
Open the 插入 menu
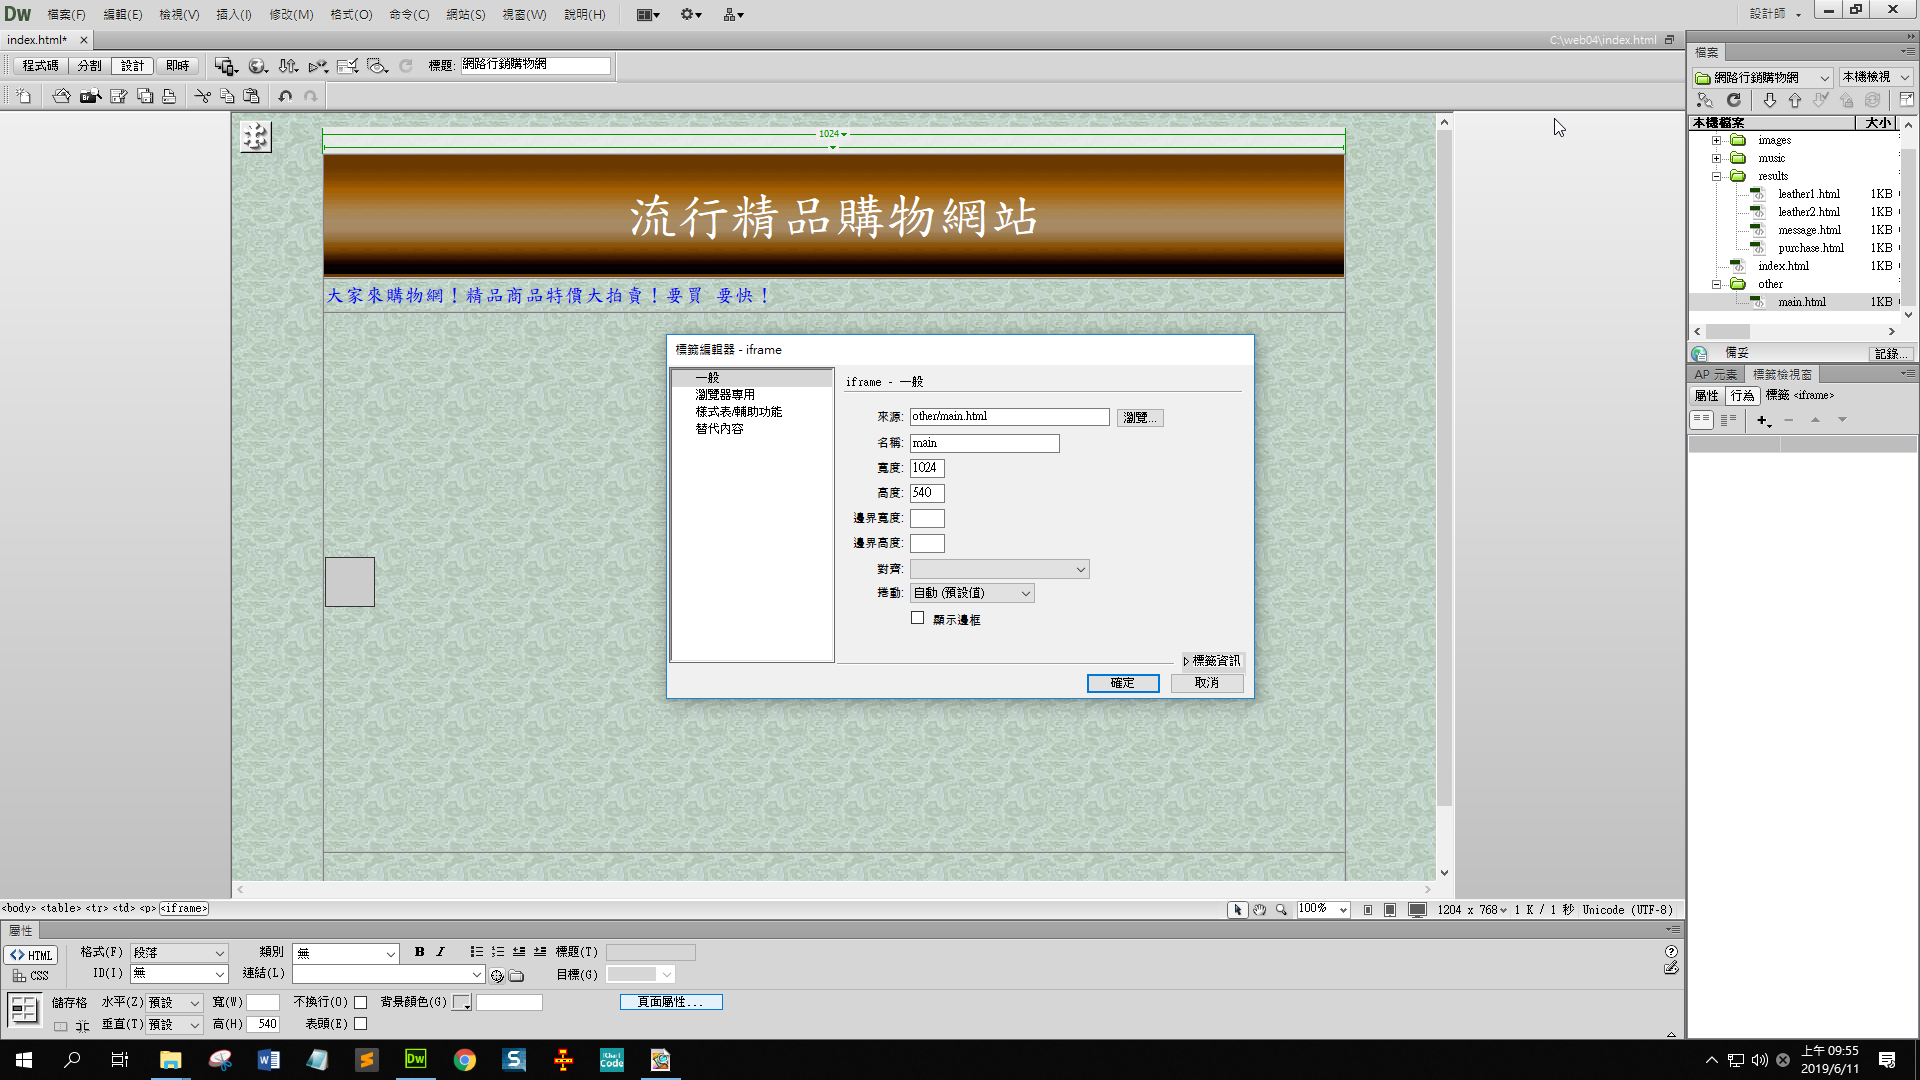tap(233, 14)
